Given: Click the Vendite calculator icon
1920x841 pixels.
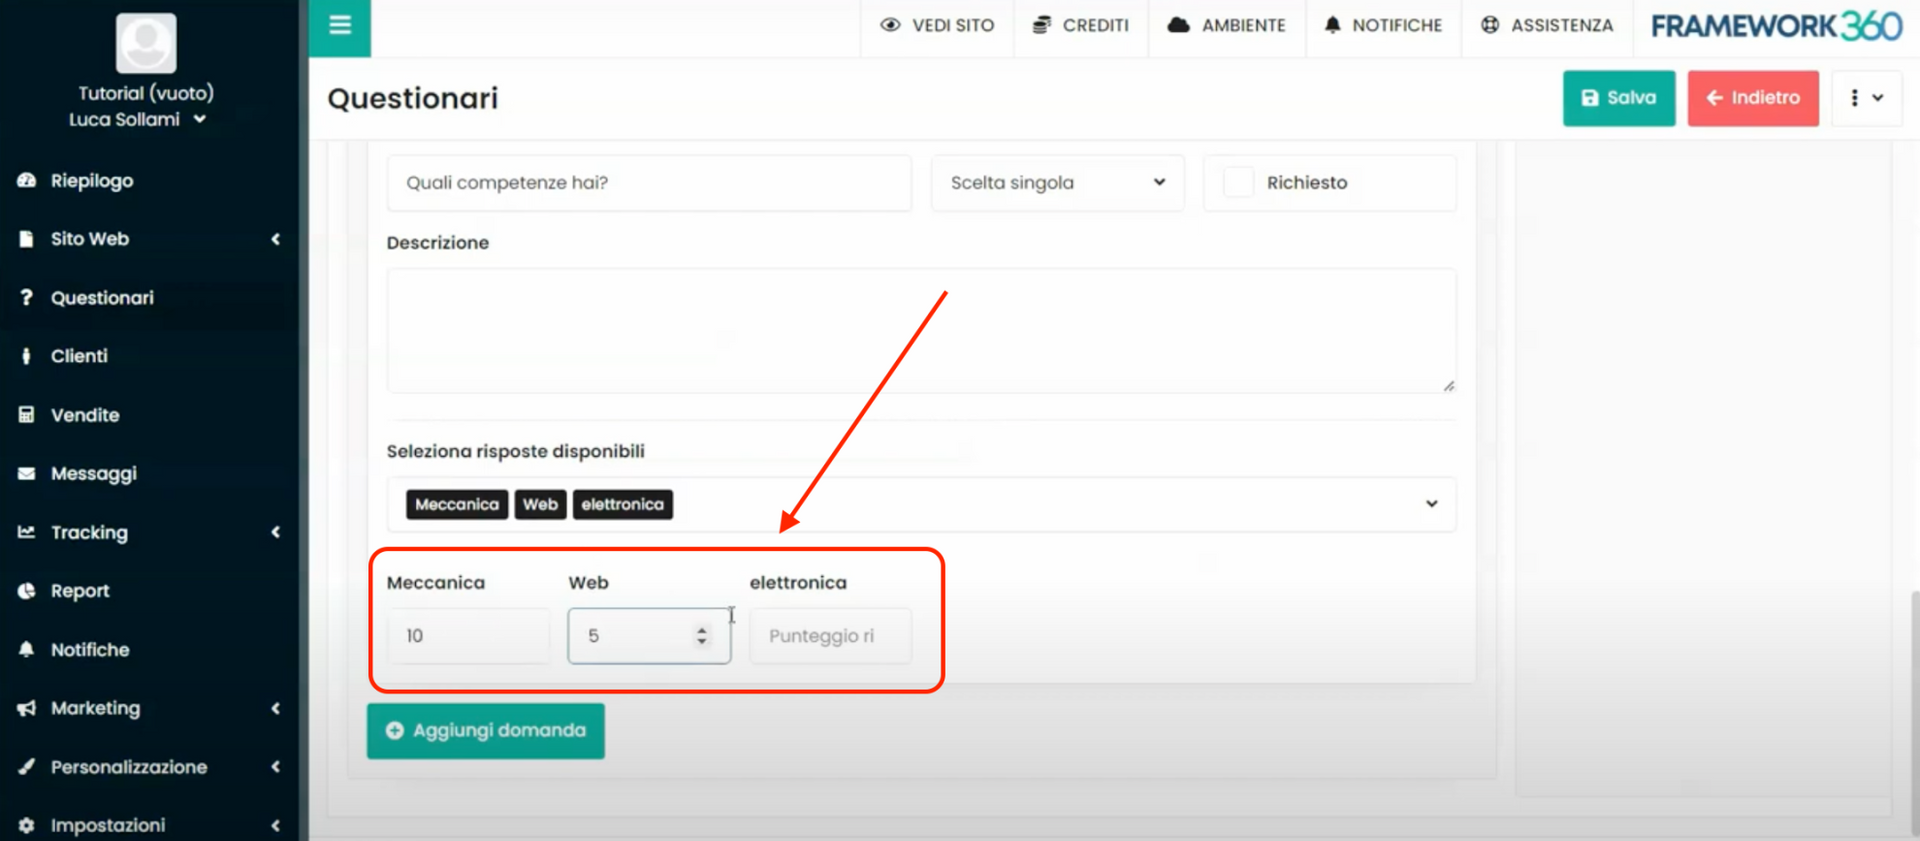Looking at the screenshot, I should click(x=27, y=415).
